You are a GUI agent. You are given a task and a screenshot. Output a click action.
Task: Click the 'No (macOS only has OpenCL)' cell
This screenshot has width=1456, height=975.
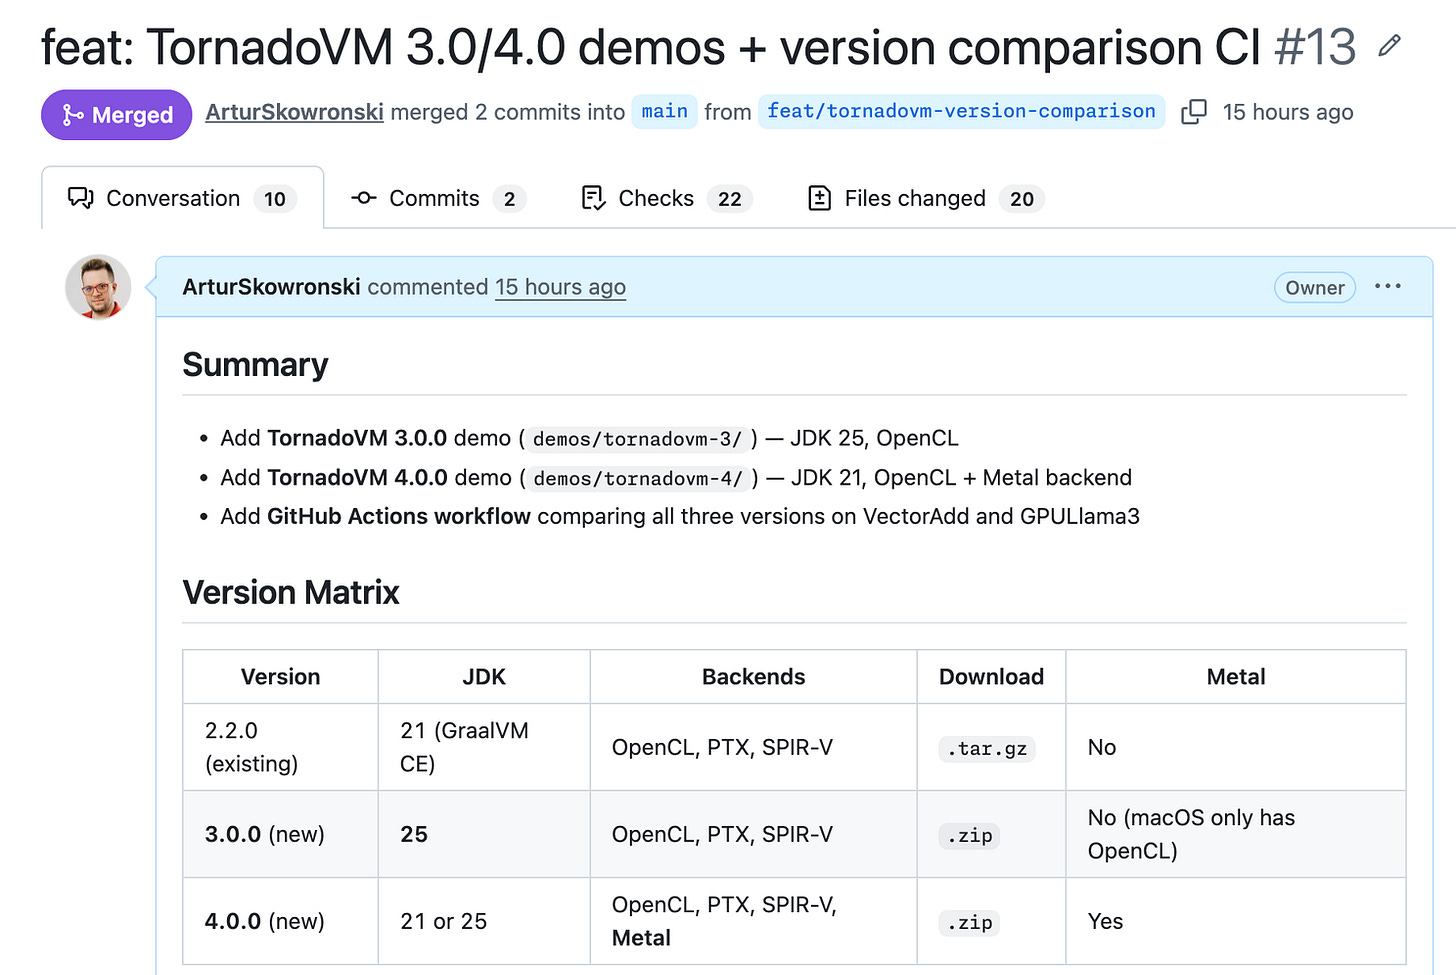(1236, 834)
